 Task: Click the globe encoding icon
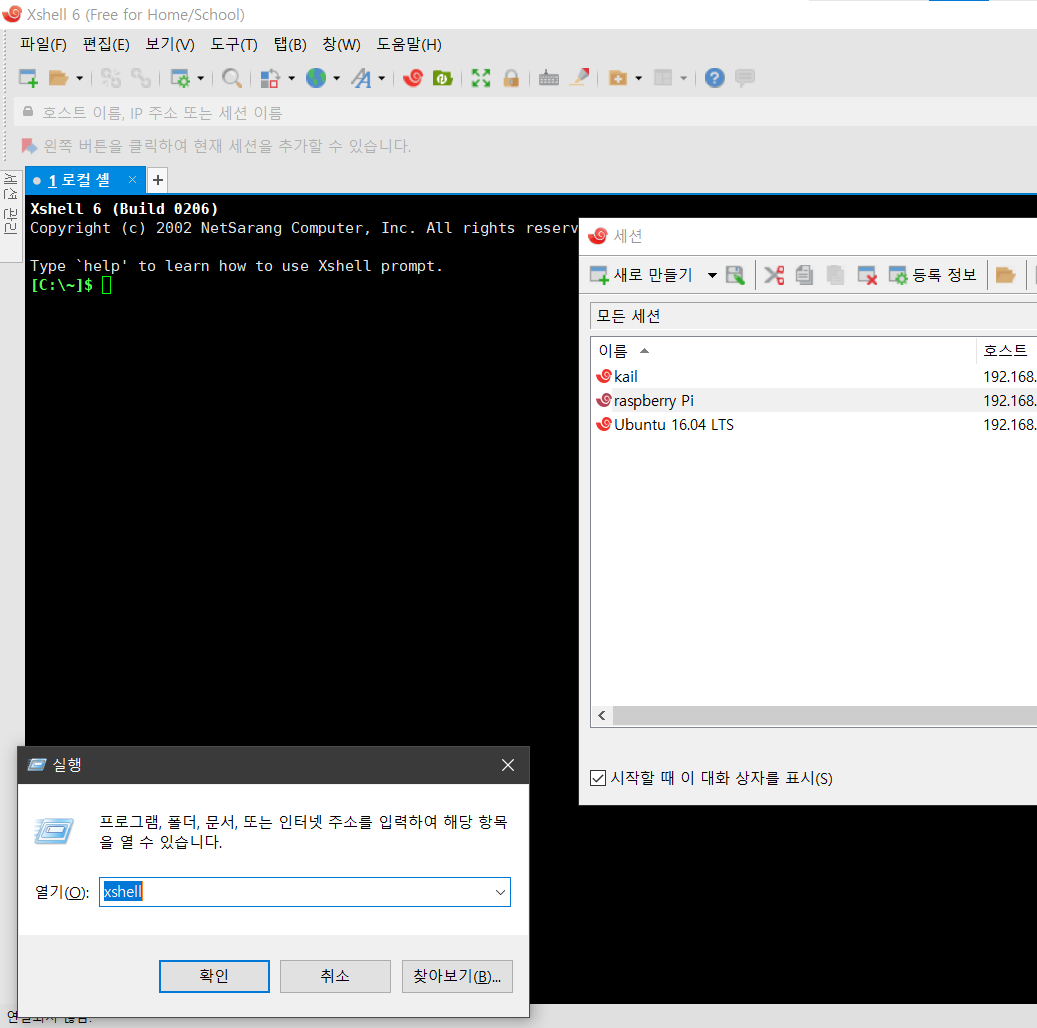coord(316,78)
